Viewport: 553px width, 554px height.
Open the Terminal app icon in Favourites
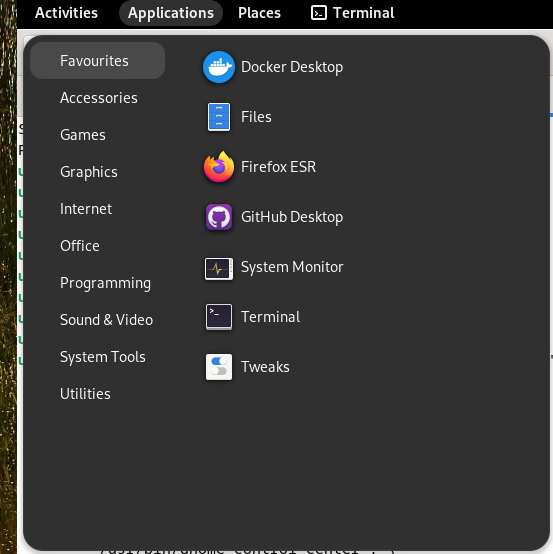pos(219,317)
